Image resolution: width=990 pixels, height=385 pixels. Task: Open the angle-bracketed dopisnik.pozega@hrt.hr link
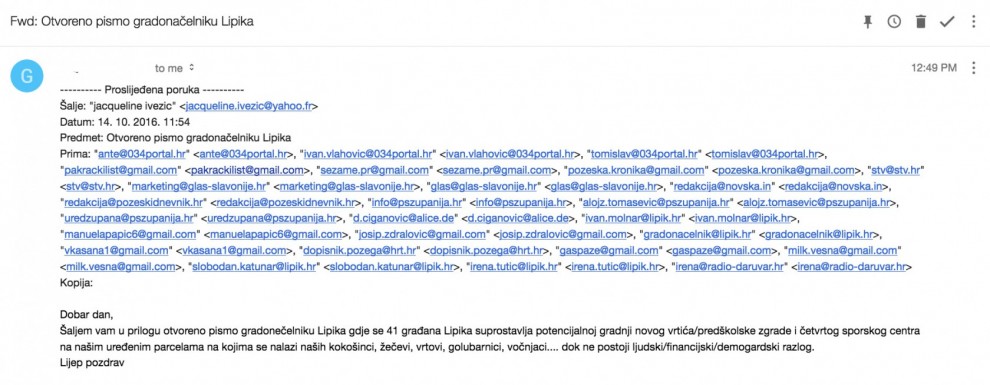485,251
